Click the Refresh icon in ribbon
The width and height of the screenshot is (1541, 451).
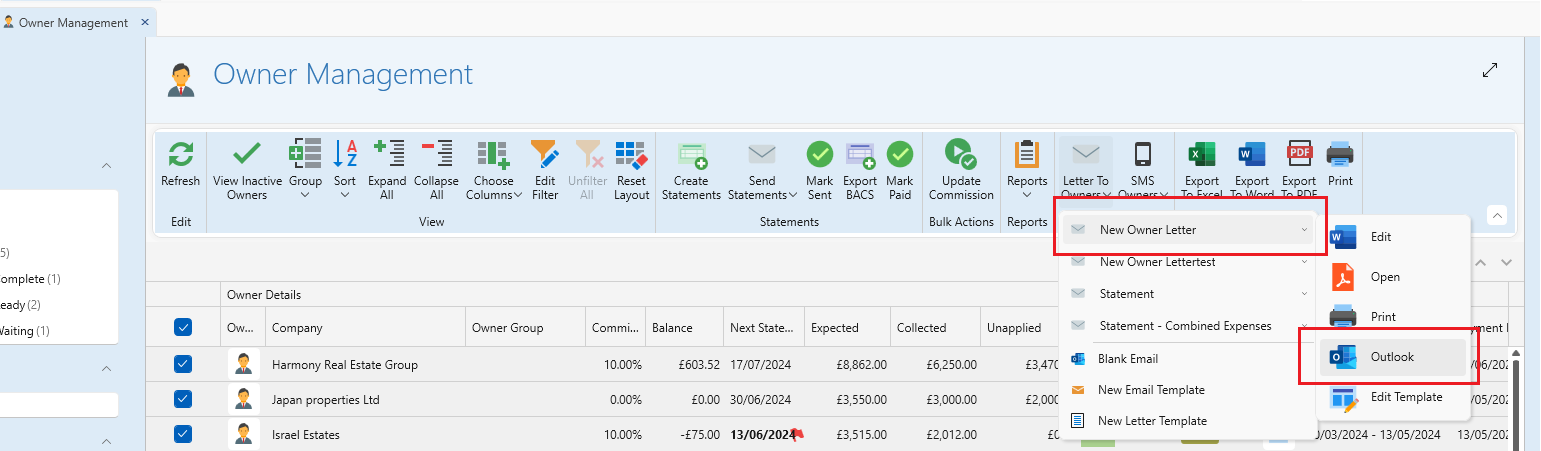[181, 154]
